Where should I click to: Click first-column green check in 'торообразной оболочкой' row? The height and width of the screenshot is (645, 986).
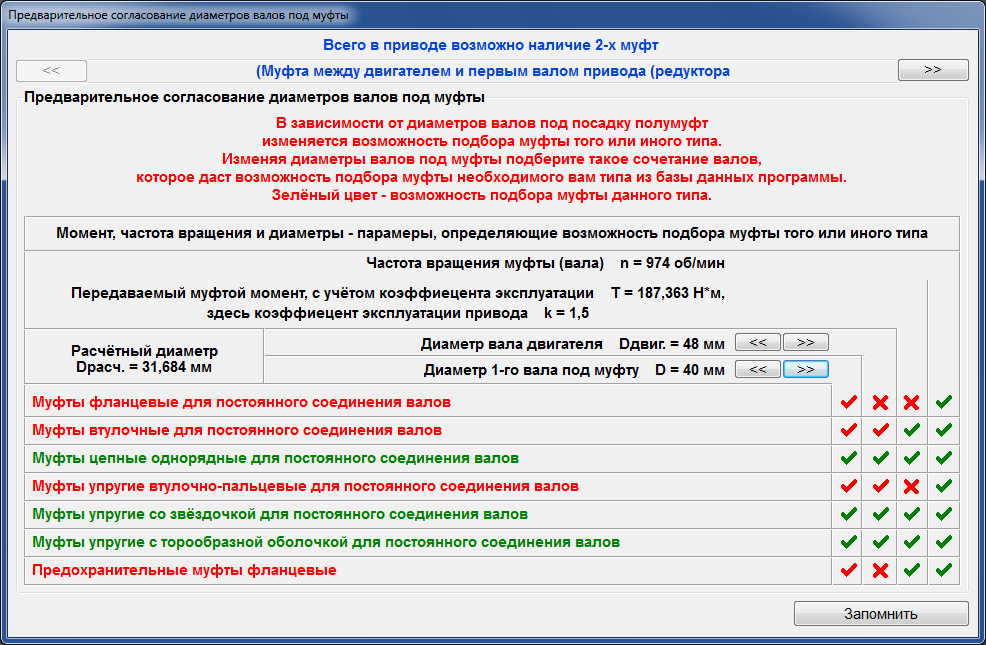849,542
